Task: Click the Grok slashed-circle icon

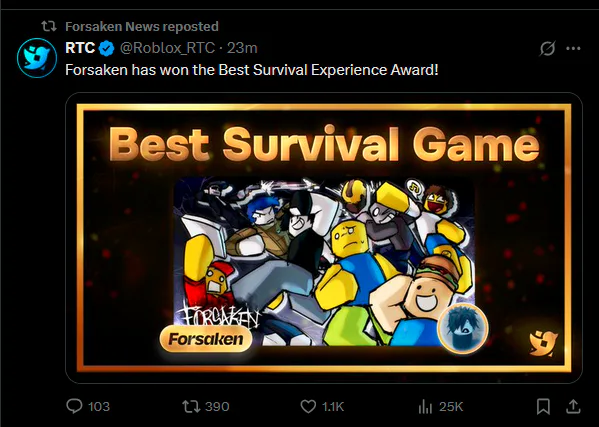Action: (x=547, y=49)
